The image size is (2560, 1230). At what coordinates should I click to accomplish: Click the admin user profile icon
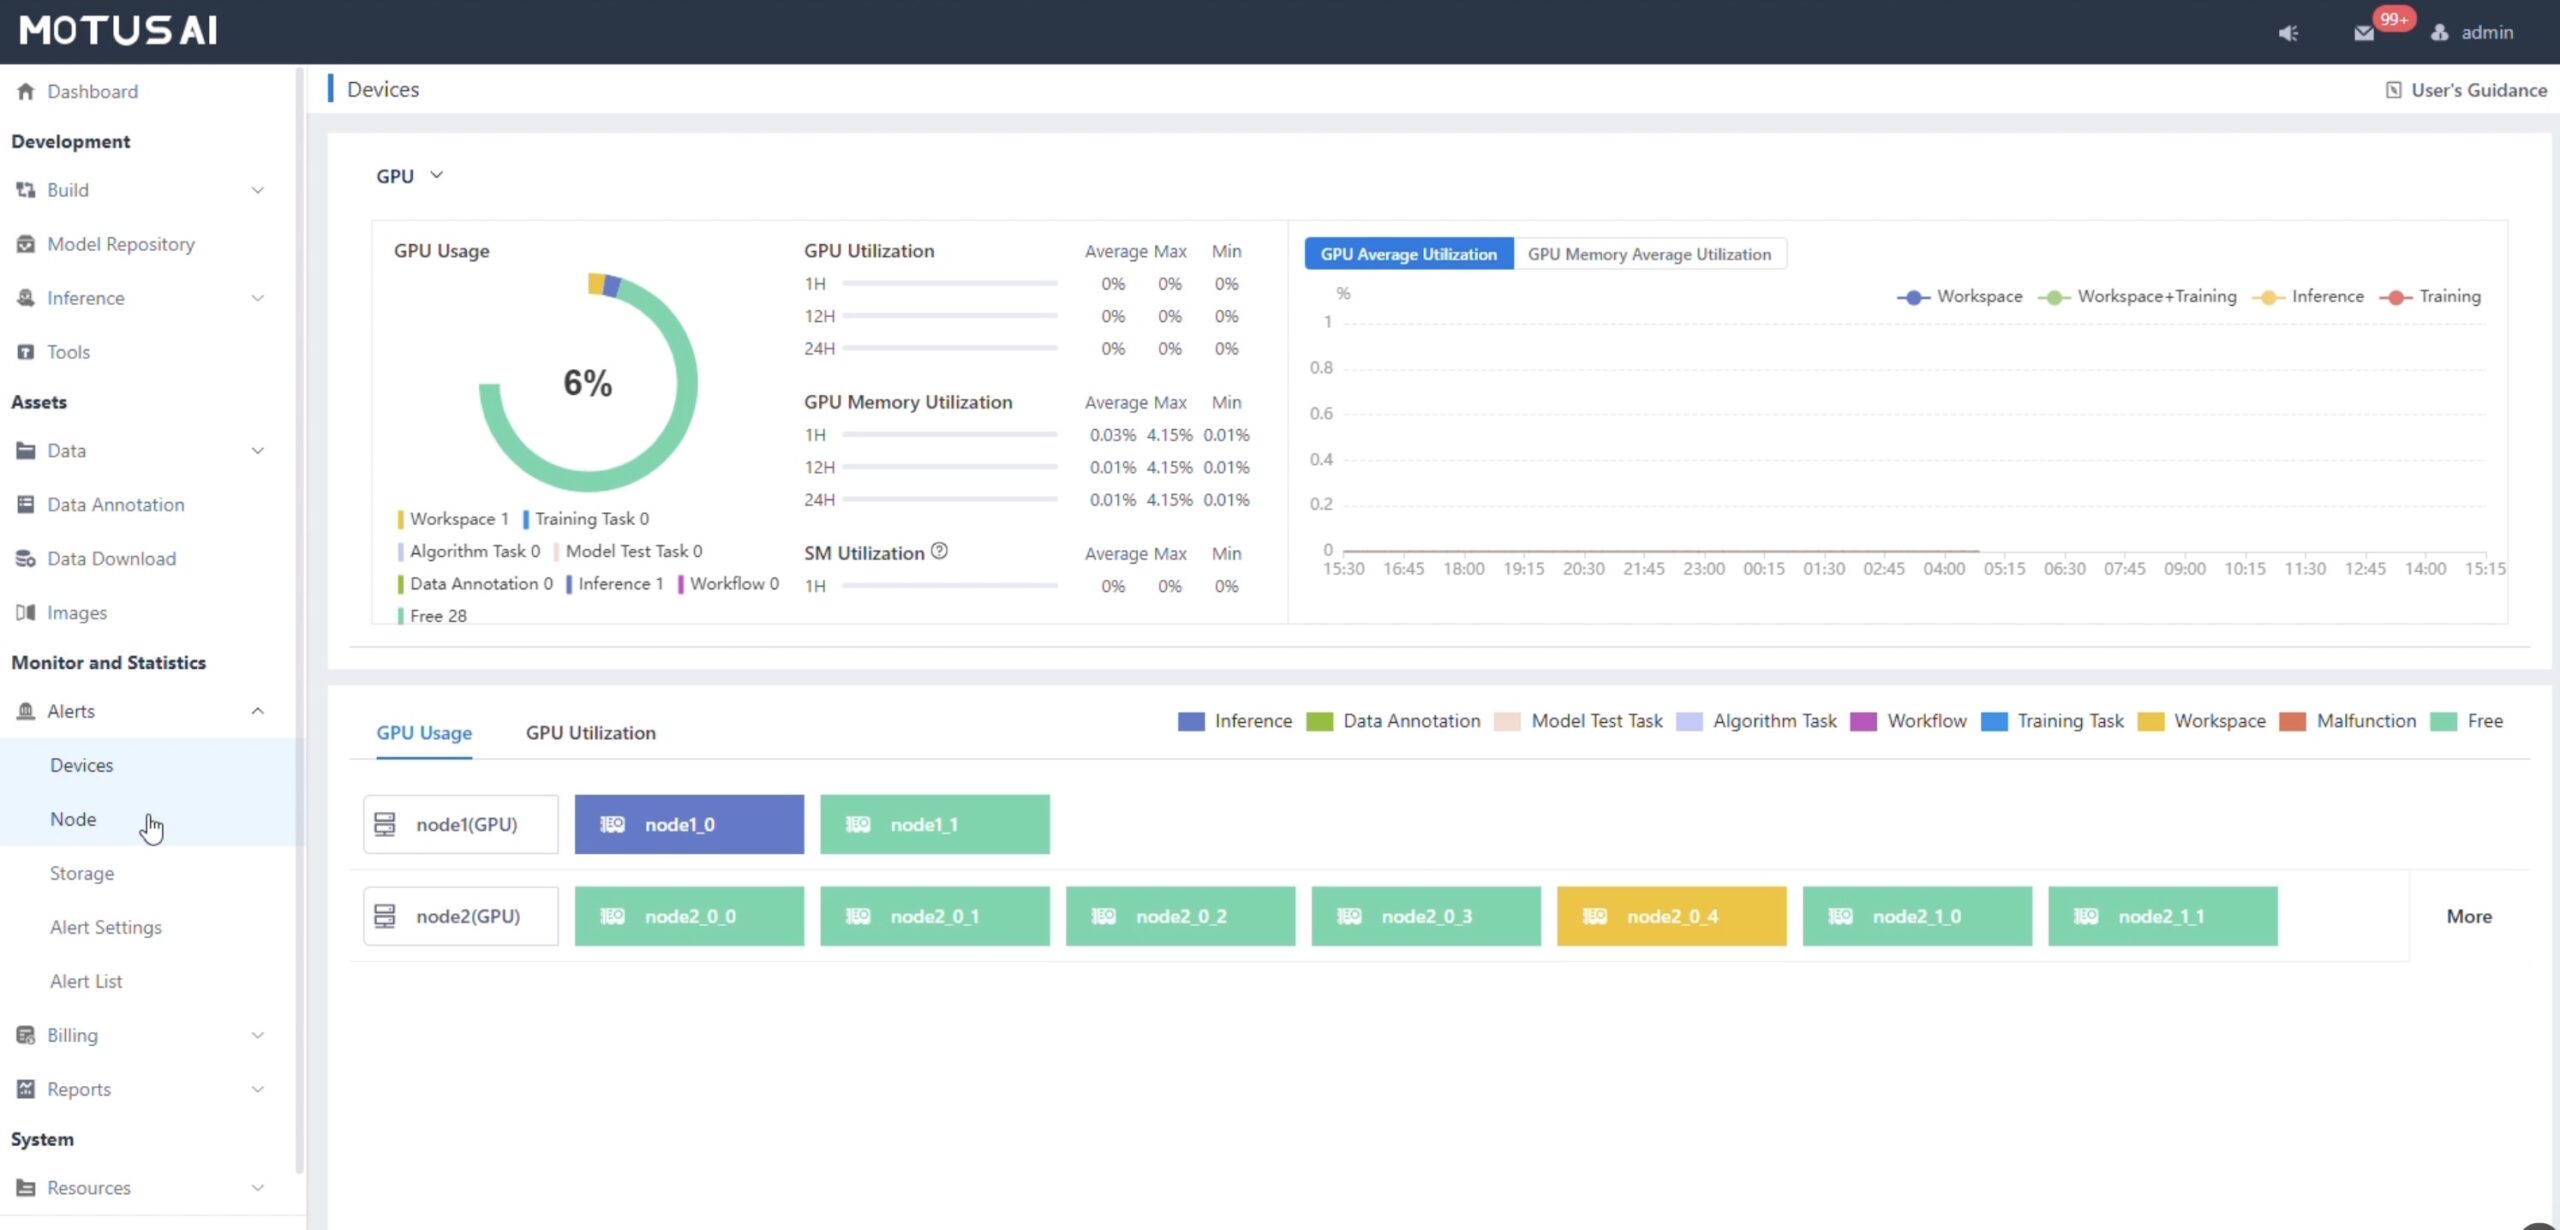2440,33
